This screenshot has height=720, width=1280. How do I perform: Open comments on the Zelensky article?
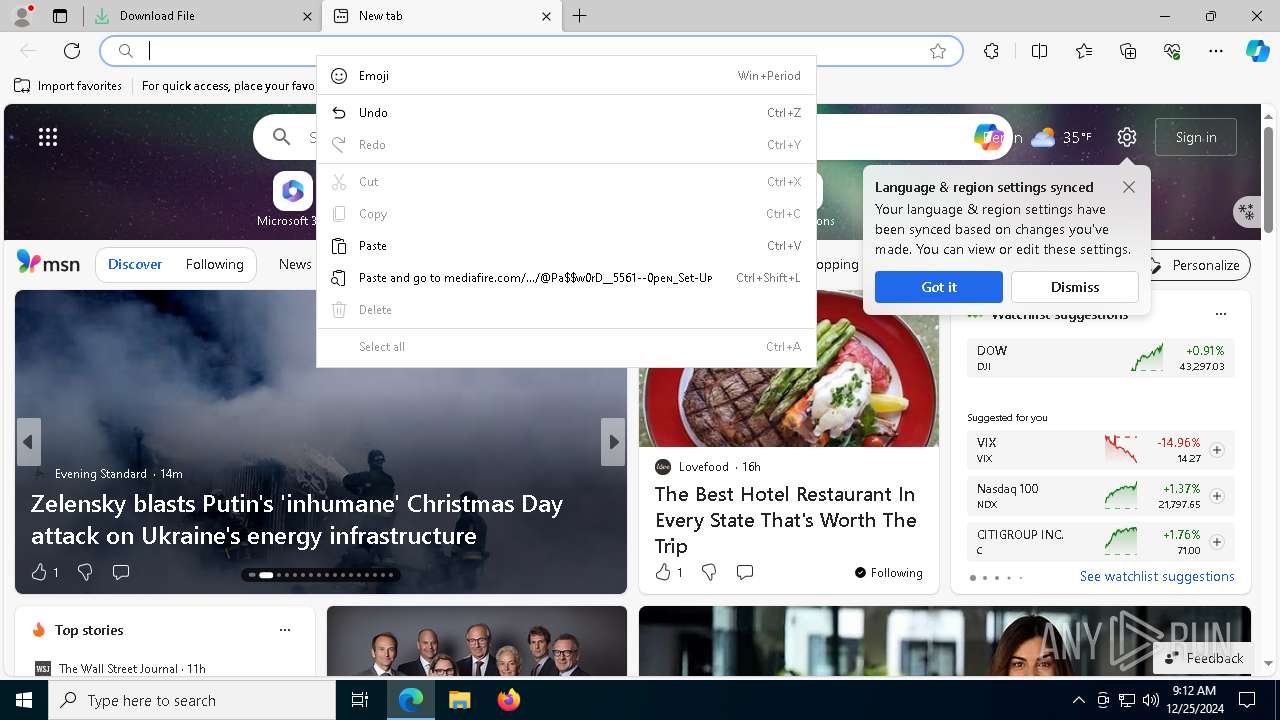[121, 572]
